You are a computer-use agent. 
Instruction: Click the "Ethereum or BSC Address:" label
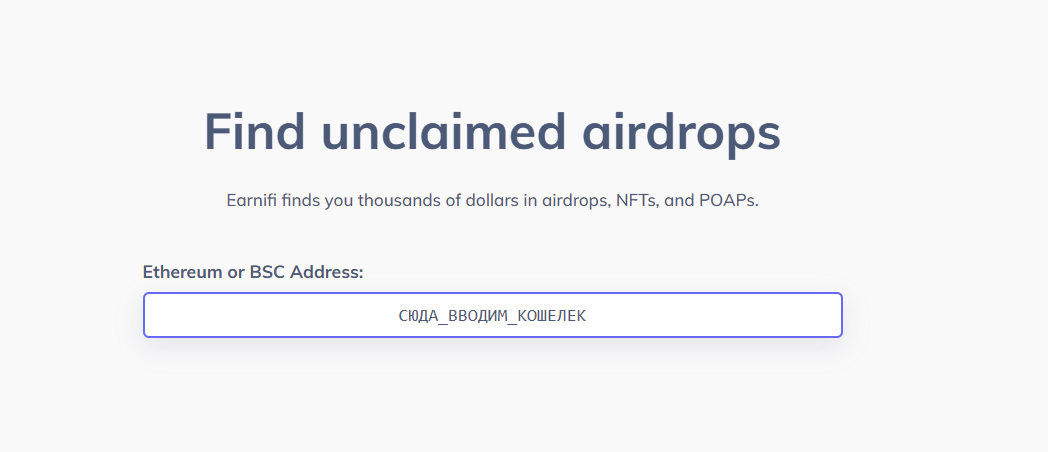pos(253,271)
